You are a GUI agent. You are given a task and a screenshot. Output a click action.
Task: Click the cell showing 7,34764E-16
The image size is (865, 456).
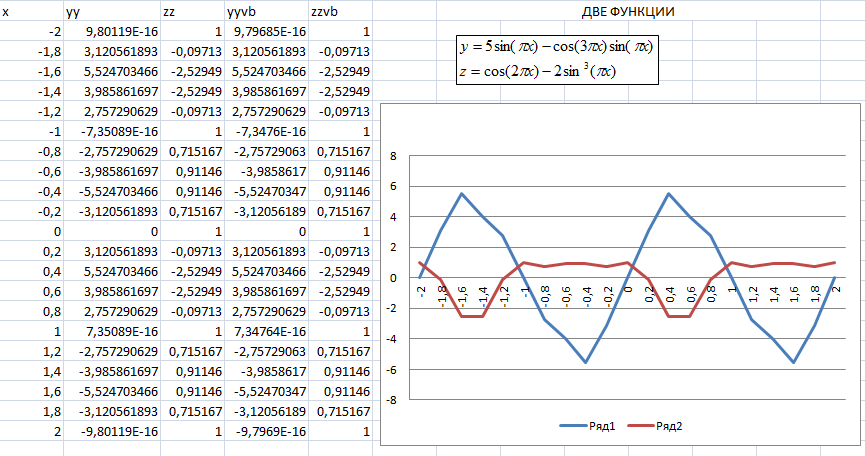point(266,331)
